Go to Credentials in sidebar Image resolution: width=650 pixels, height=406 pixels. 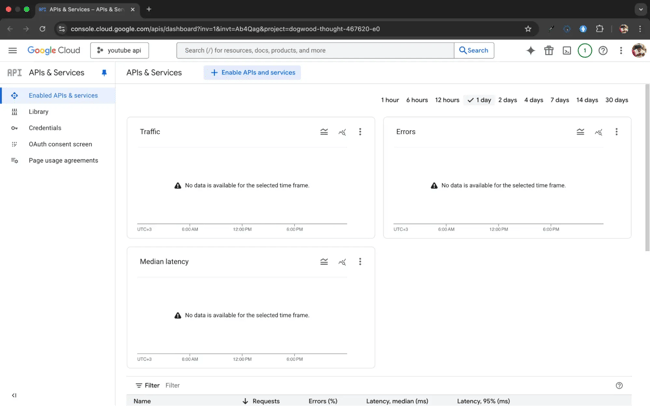[x=45, y=128]
